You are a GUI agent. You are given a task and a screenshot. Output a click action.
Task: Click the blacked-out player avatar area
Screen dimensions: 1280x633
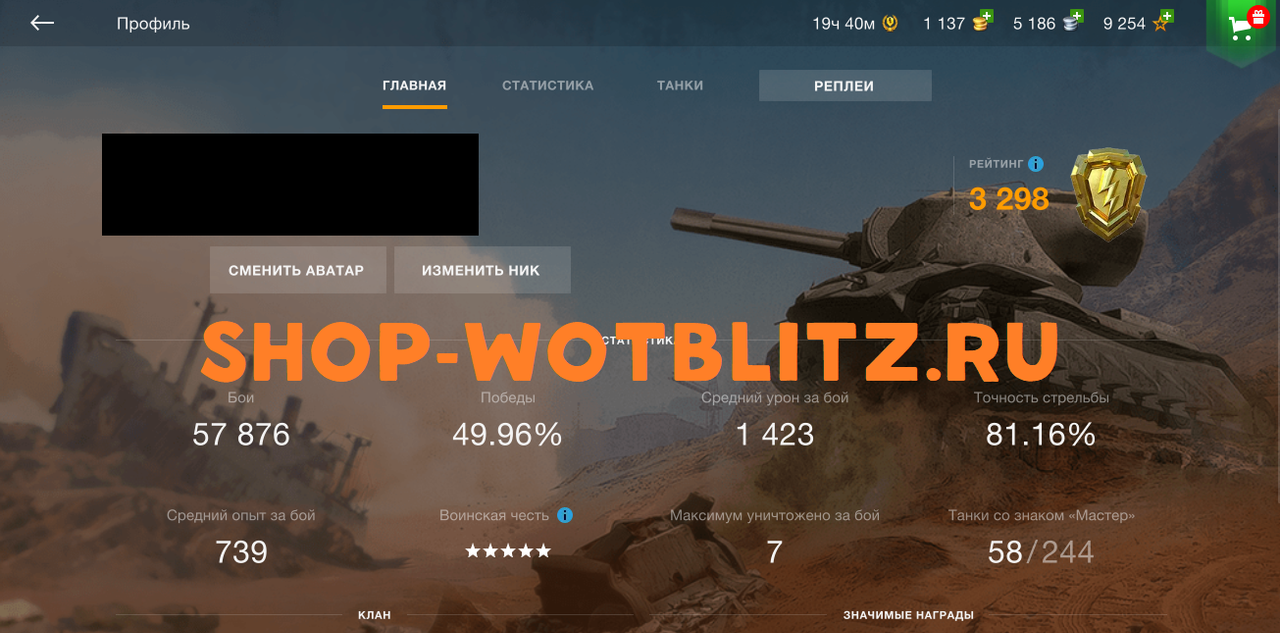(x=290, y=185)
